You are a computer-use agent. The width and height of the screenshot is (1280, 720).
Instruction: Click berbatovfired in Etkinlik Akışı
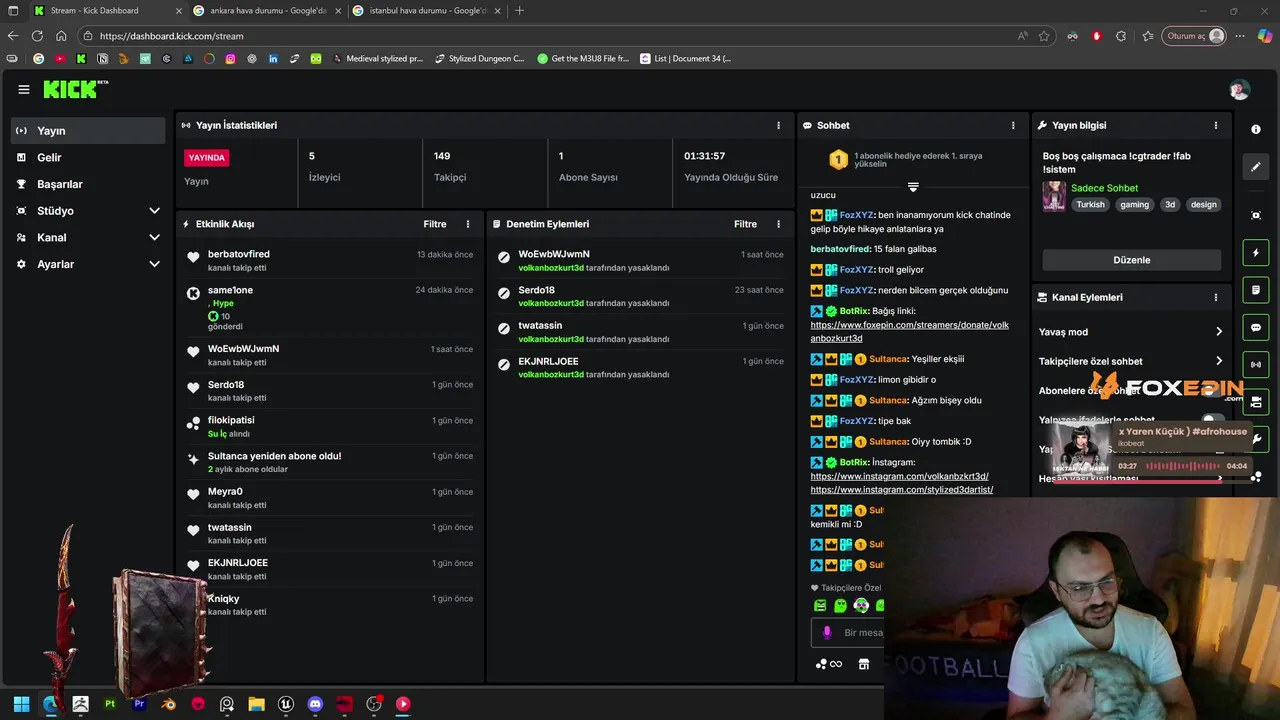click(x=239, y=254)
